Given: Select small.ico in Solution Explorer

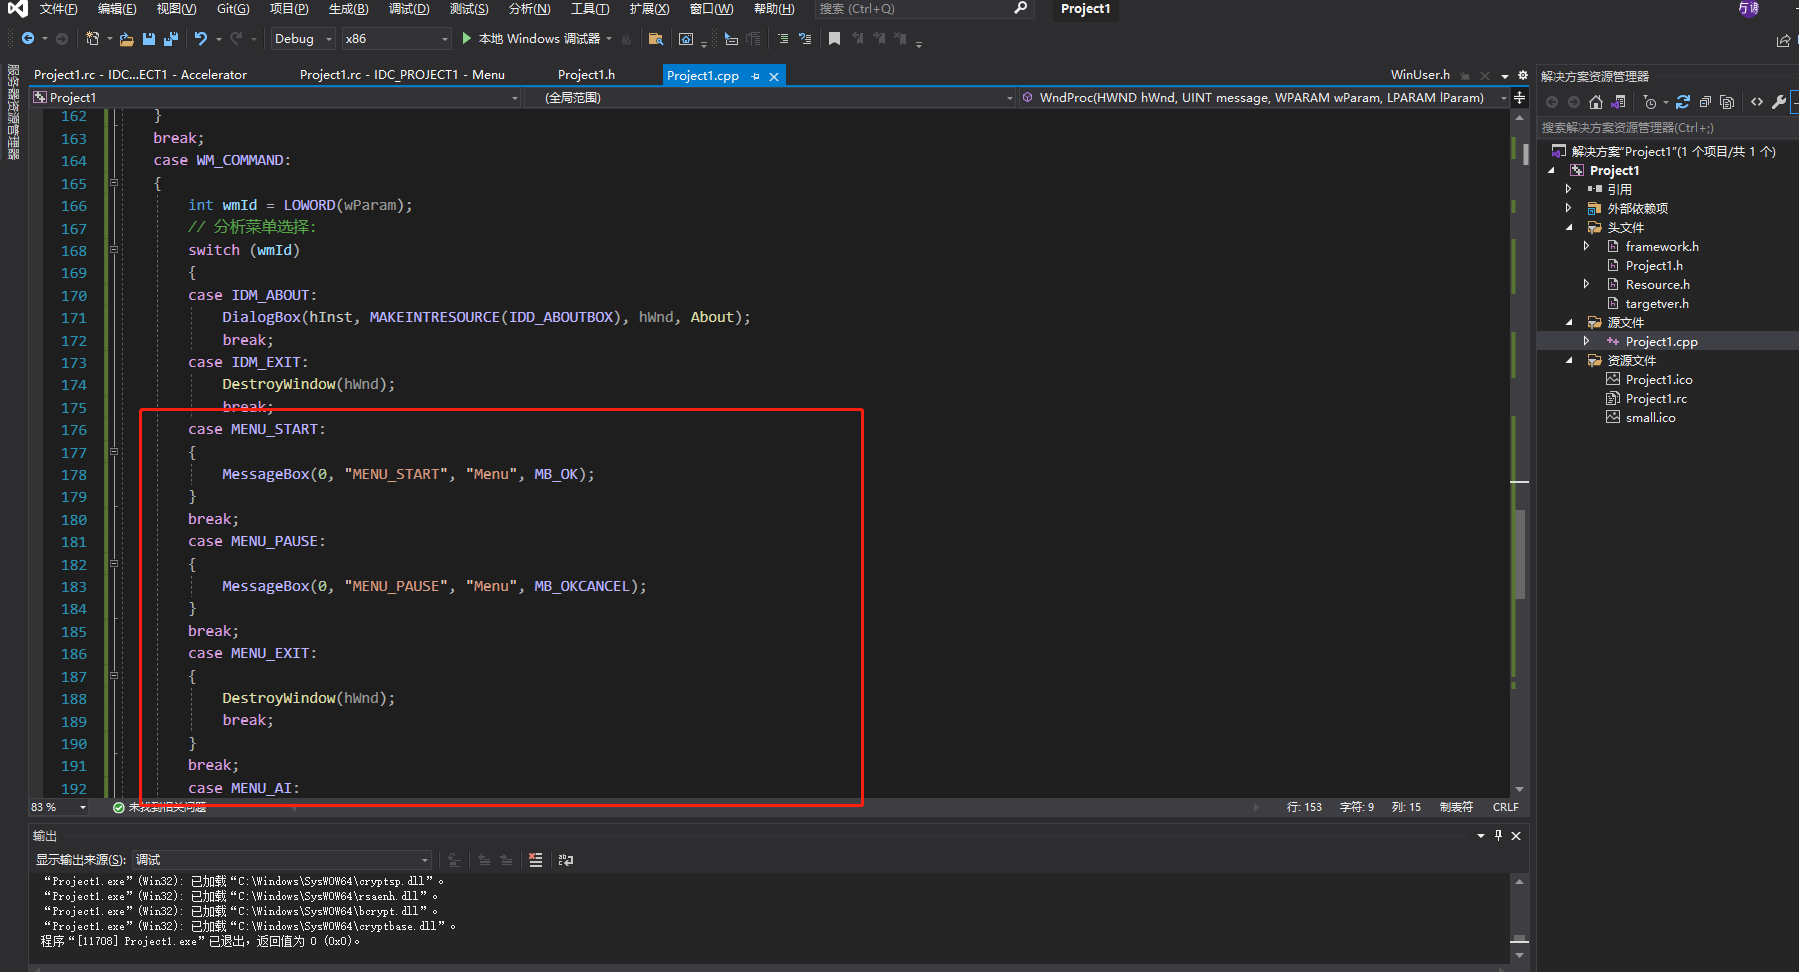Looking at the screenshot, I should [x=1651, y=417].
